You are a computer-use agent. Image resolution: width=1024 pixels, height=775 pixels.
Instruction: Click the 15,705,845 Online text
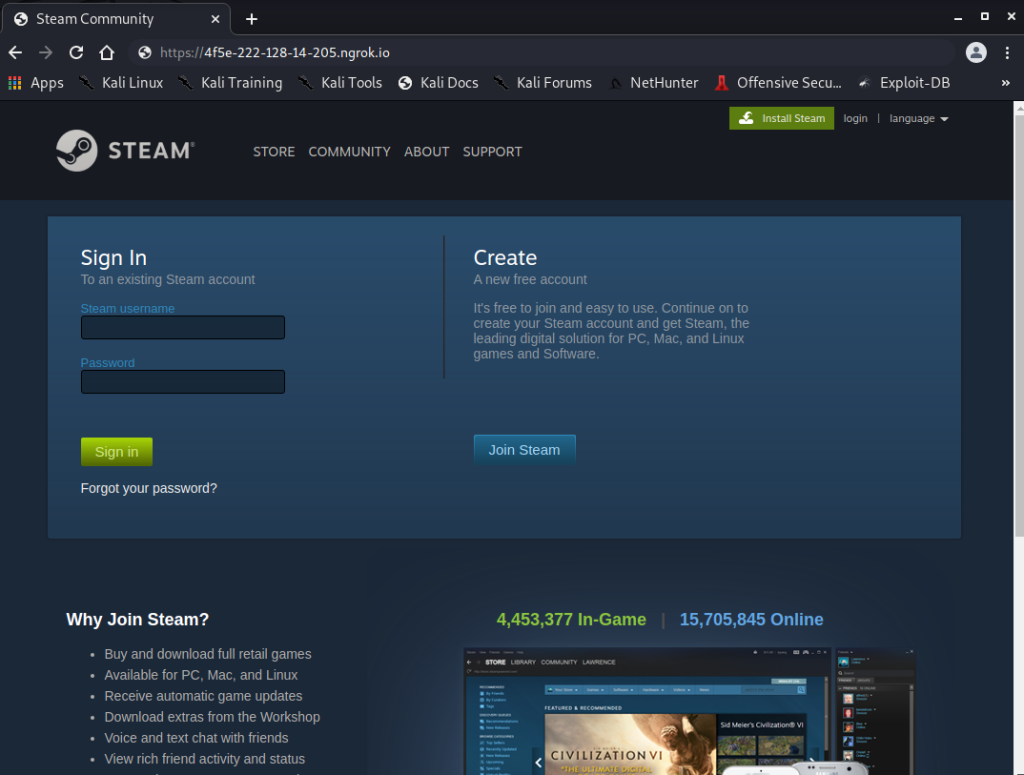(x=752, y=620)
